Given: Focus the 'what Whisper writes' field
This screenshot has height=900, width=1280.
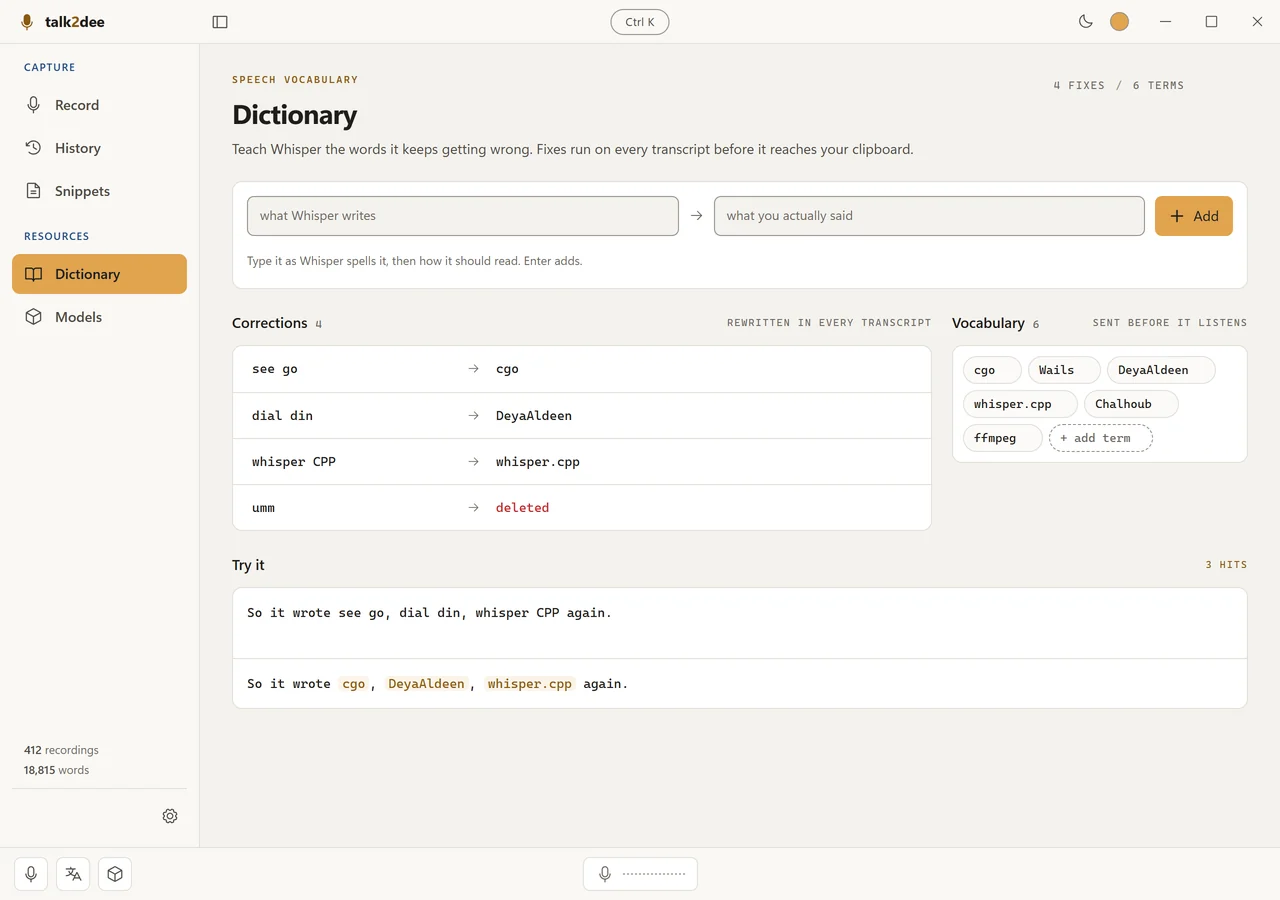Looking at the screenshot, I should coord(463,216).
